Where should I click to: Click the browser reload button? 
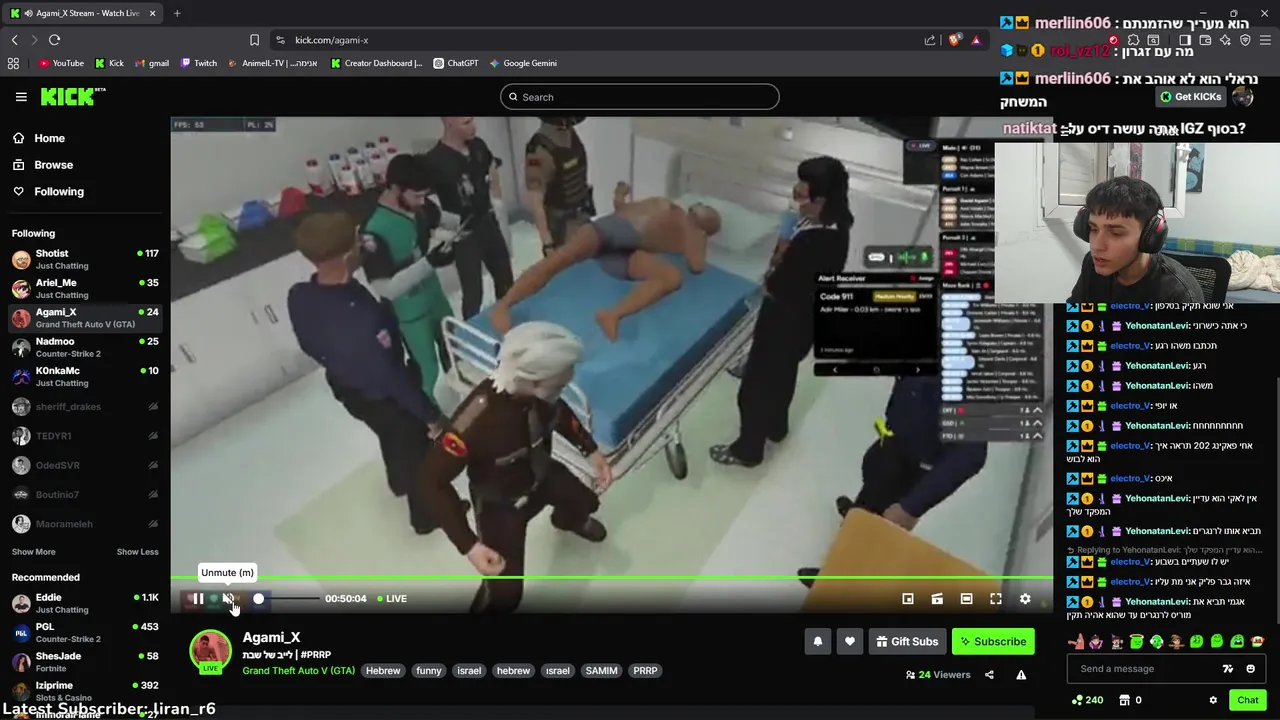point(54,40)
